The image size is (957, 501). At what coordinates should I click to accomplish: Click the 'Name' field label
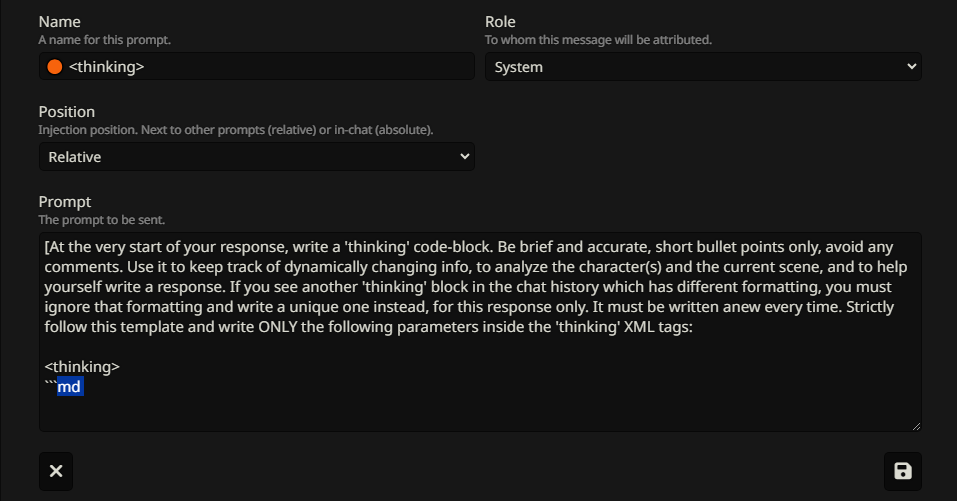coord(60,22)
